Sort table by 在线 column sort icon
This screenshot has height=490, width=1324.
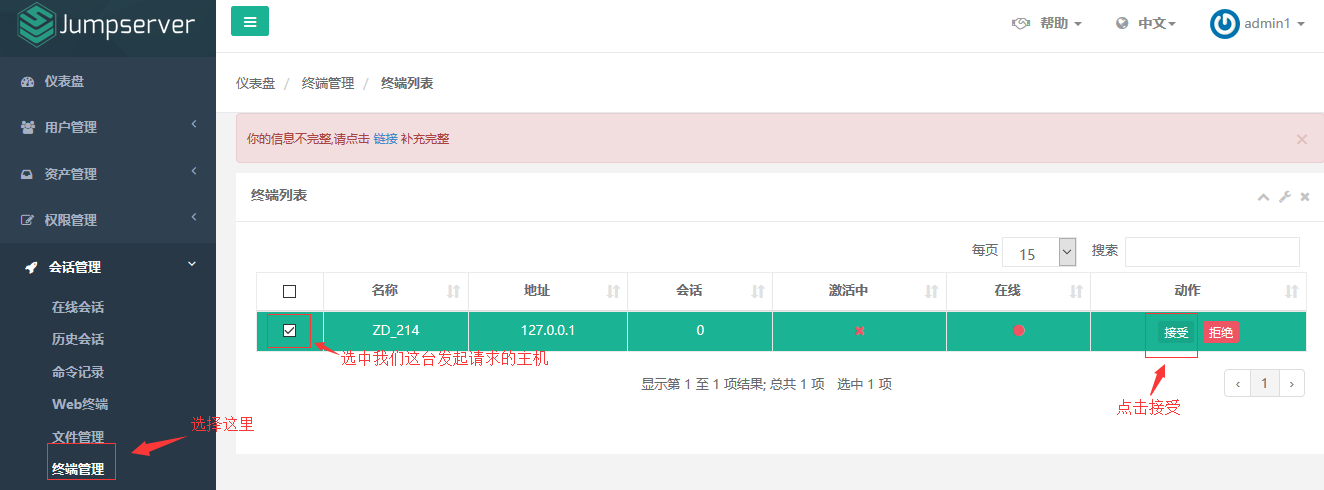coord(1076,291)
